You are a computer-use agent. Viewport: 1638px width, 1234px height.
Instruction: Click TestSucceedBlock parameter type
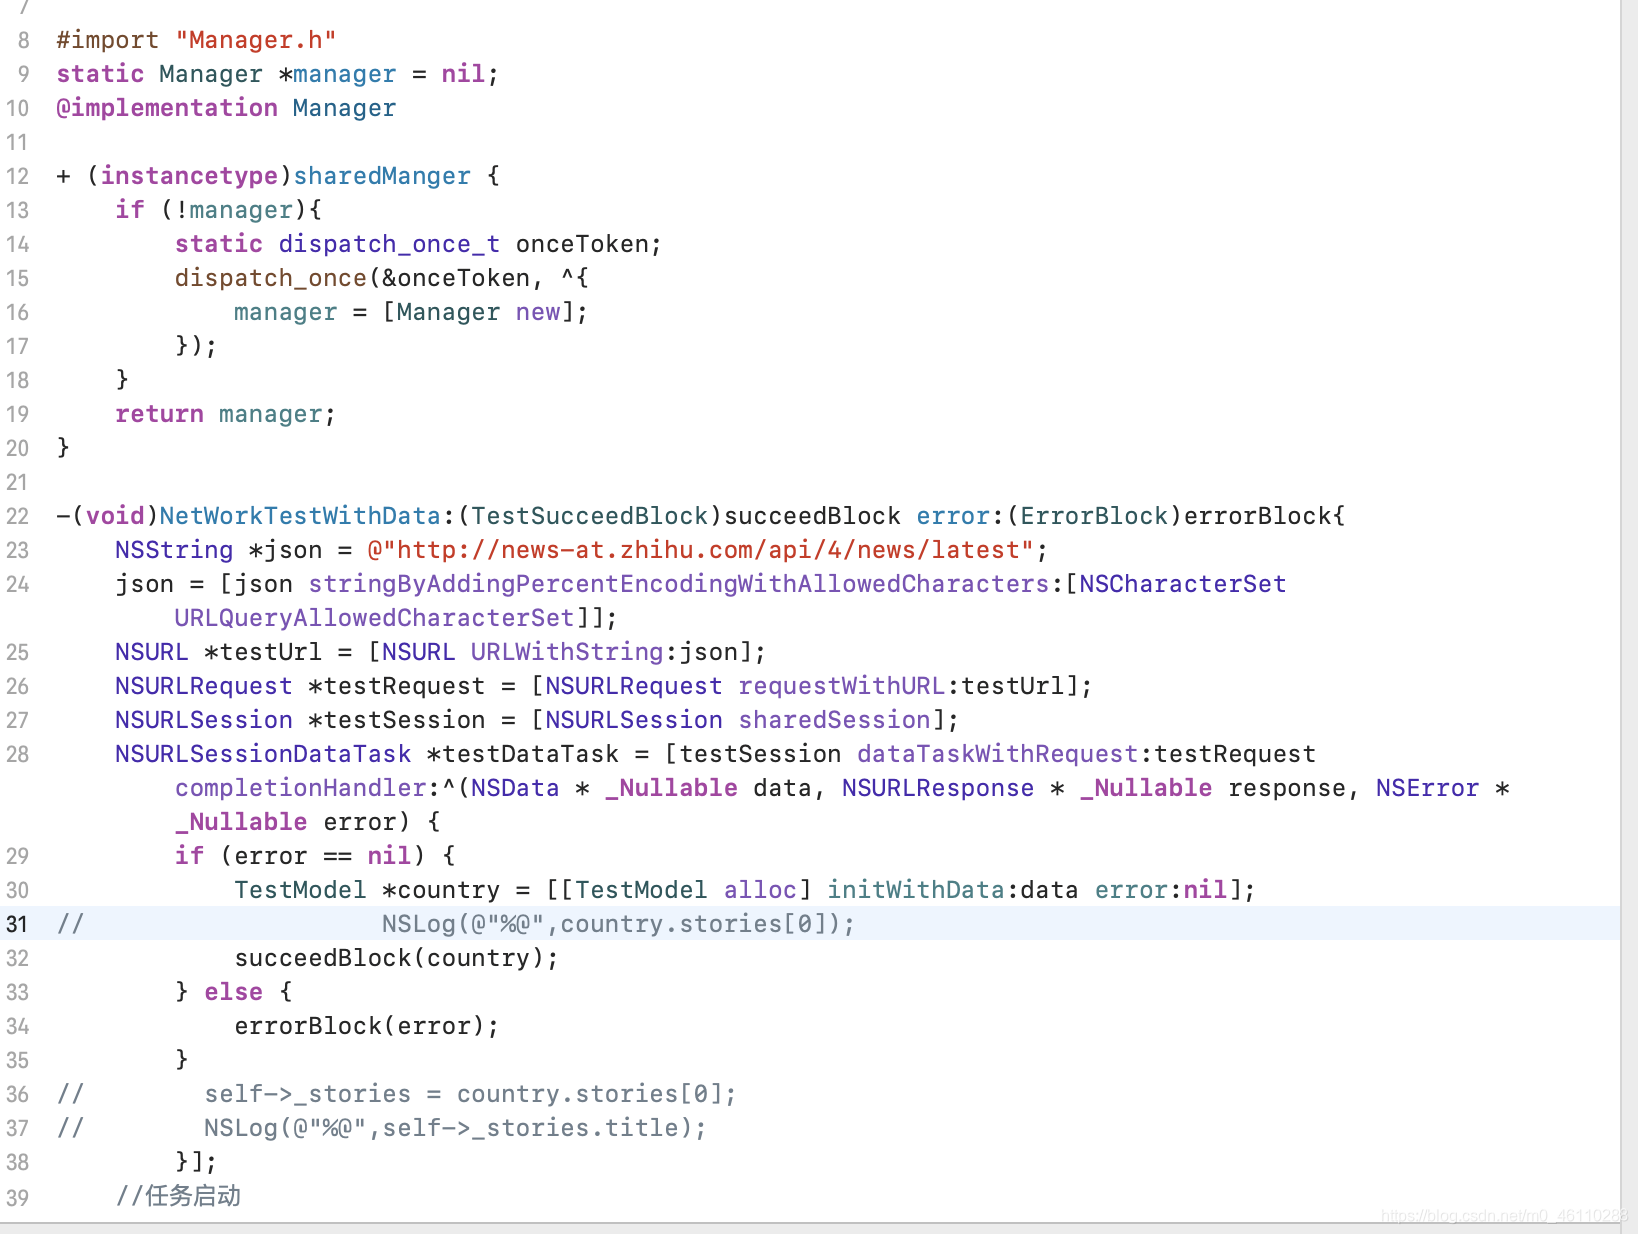pos(589,516)
